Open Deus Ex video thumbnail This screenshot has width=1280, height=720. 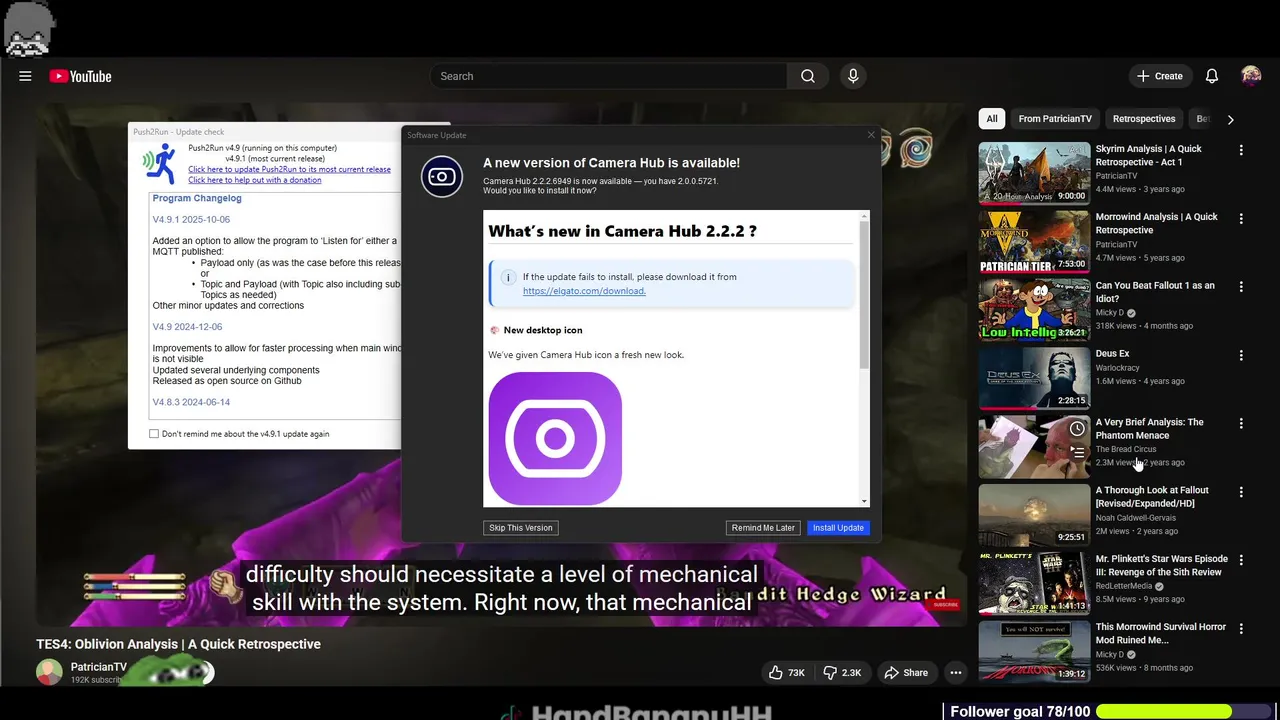click(x=1034, y=378)
